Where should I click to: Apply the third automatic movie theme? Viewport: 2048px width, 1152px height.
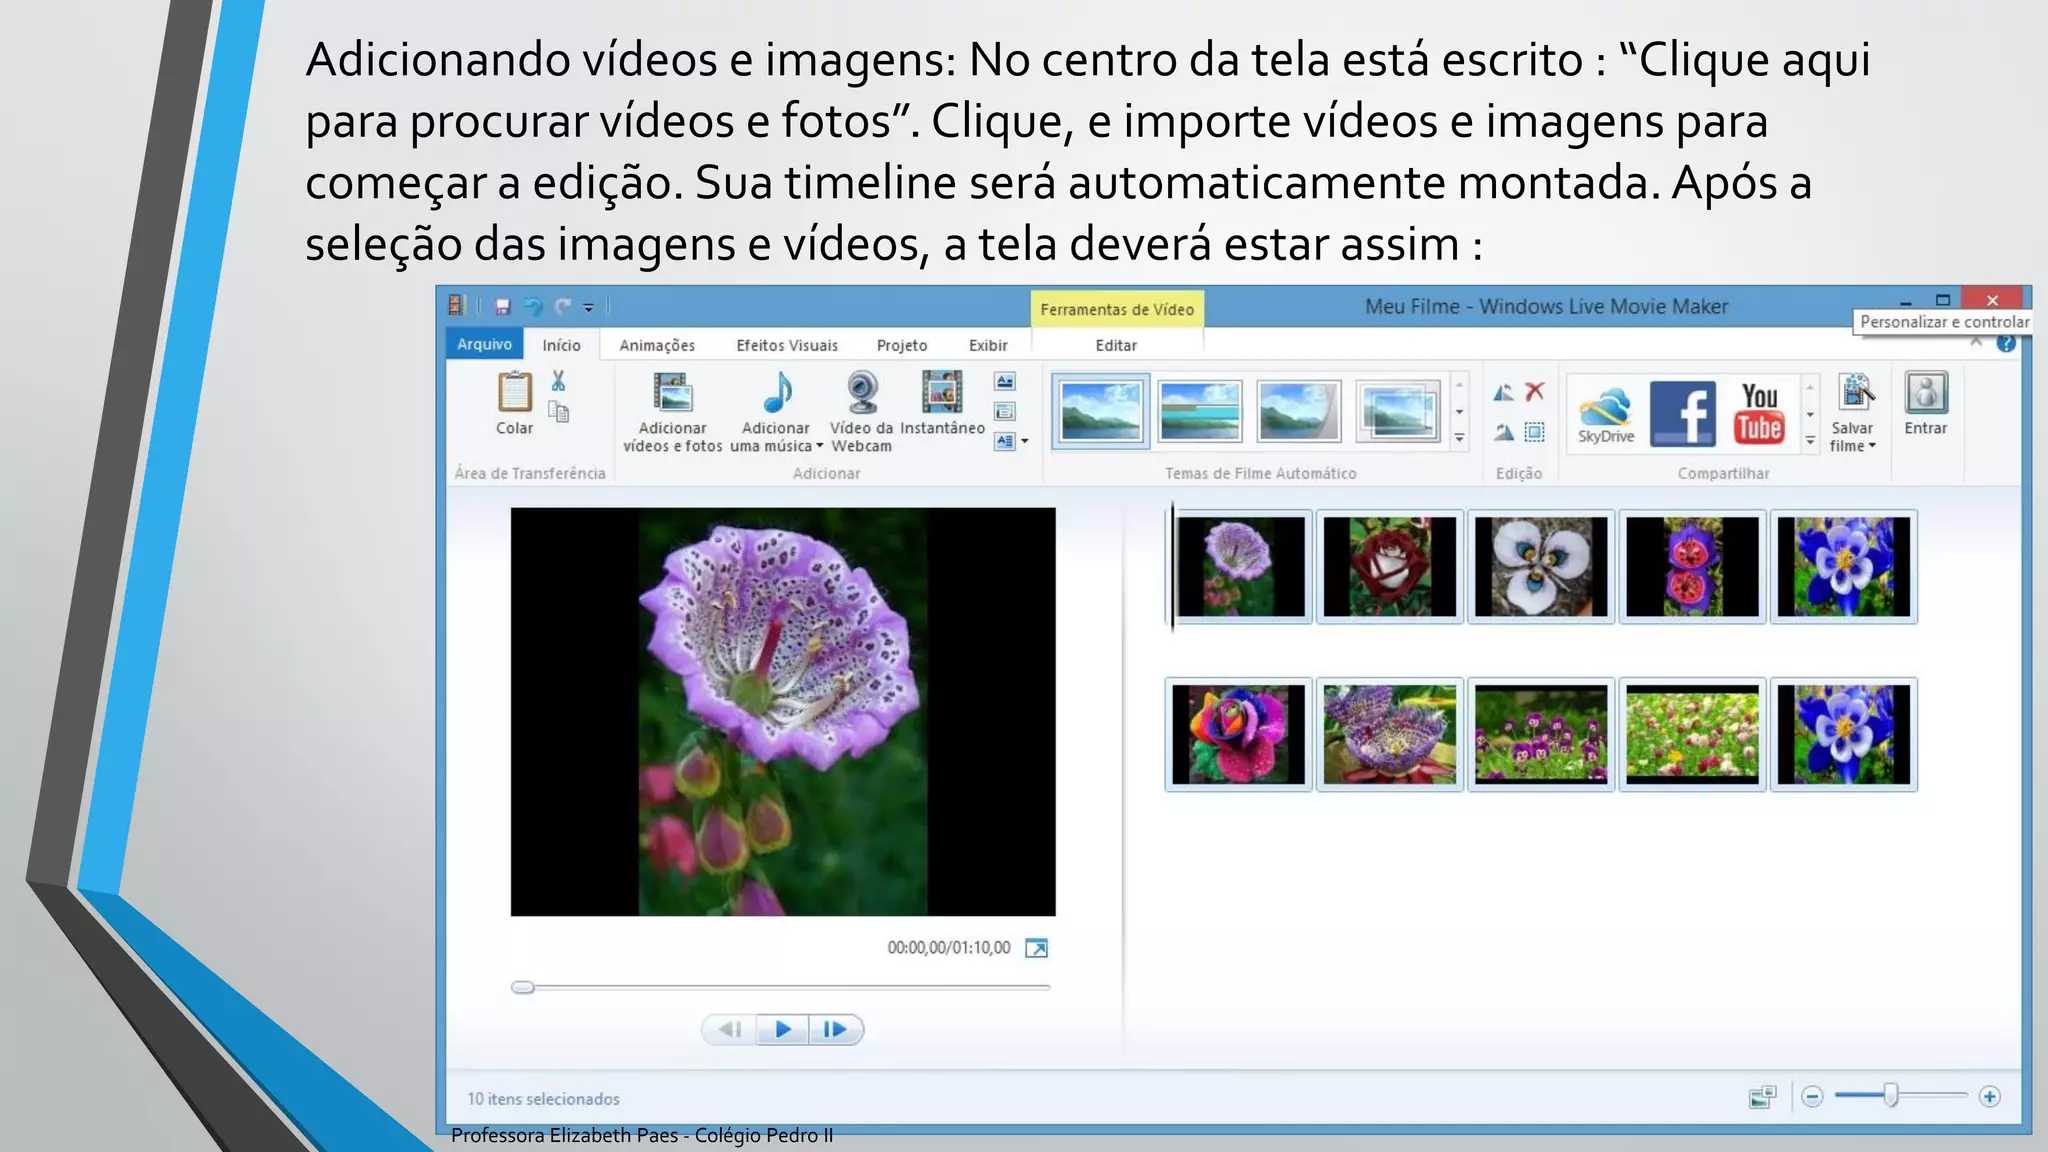pos(1299,411)
